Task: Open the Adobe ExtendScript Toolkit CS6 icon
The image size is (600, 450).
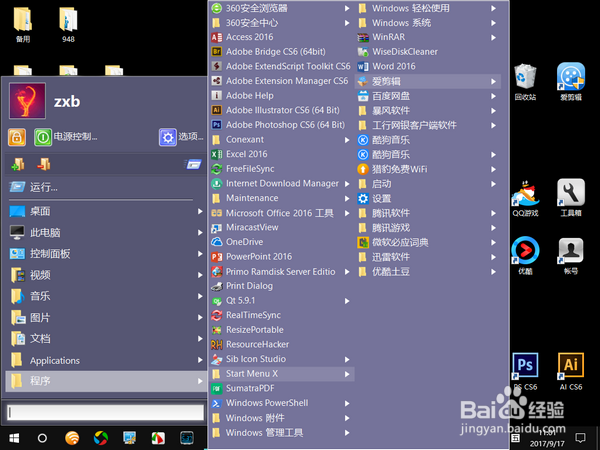Action: [x=217, y=66]
